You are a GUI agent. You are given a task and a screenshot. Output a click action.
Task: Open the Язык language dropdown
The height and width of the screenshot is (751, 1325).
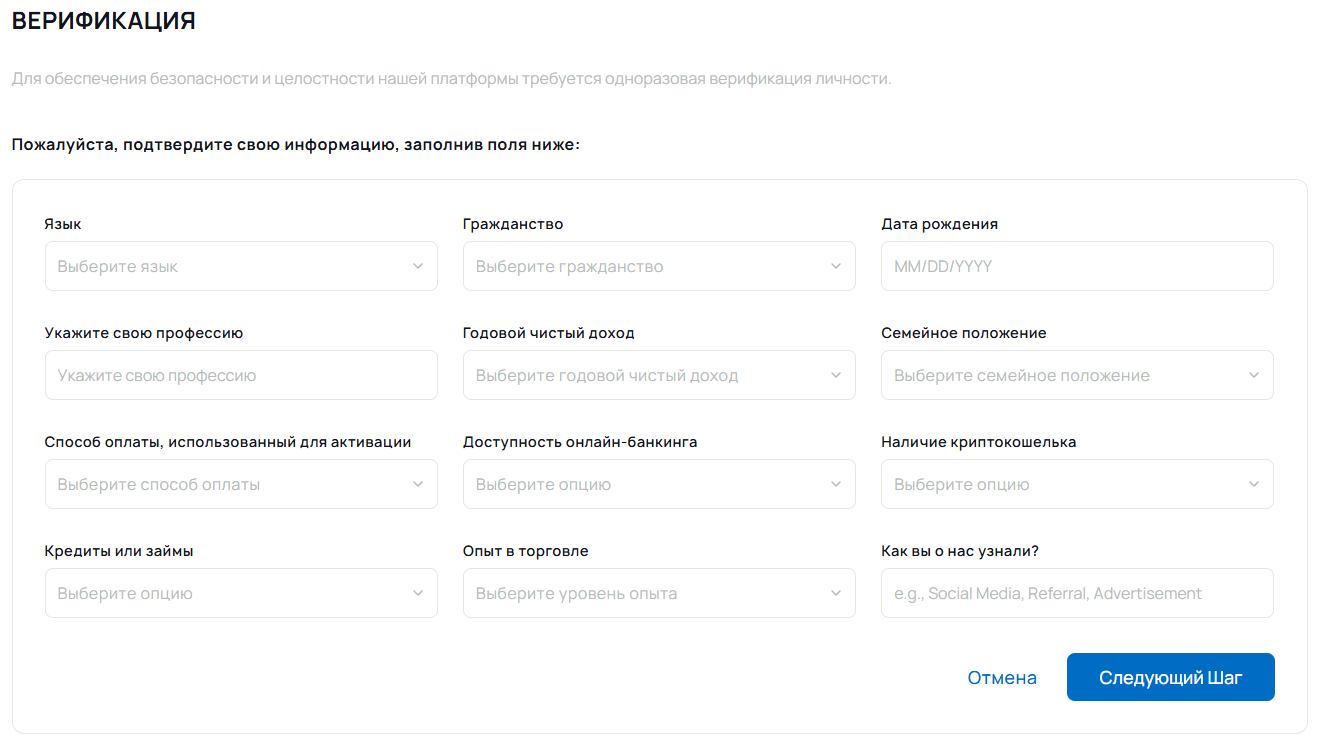point(240,266)
